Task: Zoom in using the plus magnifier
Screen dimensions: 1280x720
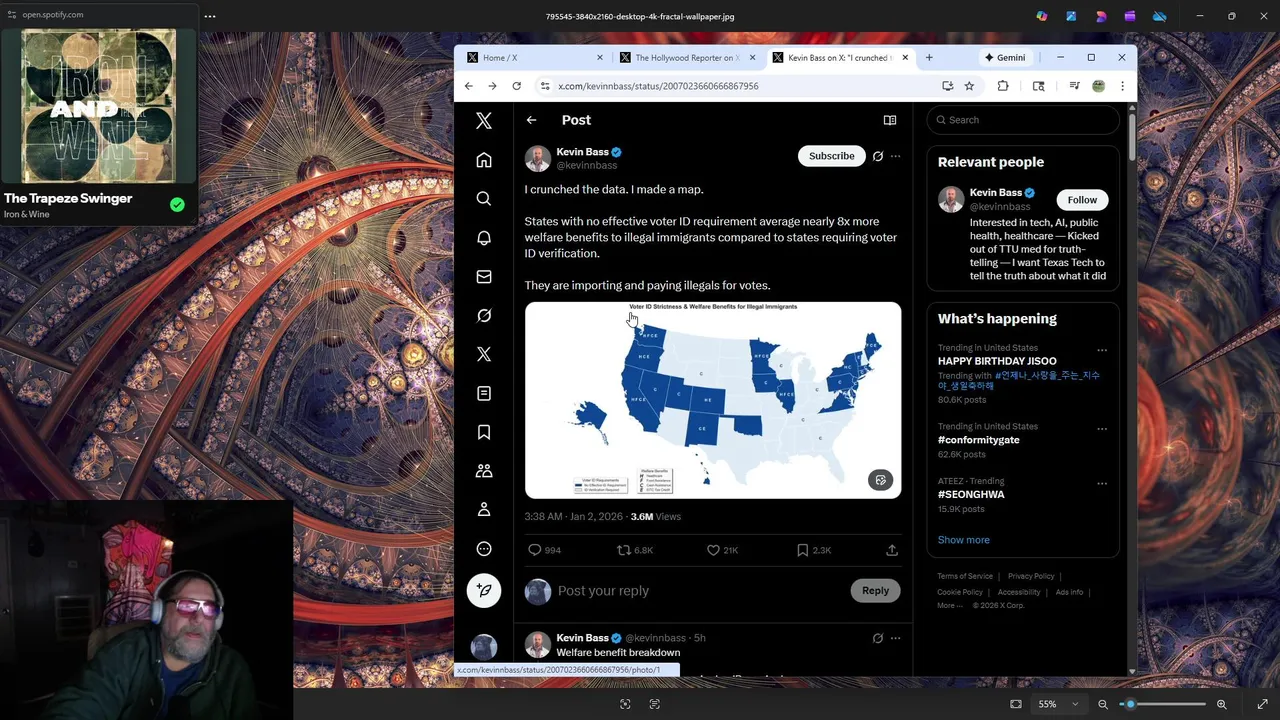Action: click(x=1221, y=704)
